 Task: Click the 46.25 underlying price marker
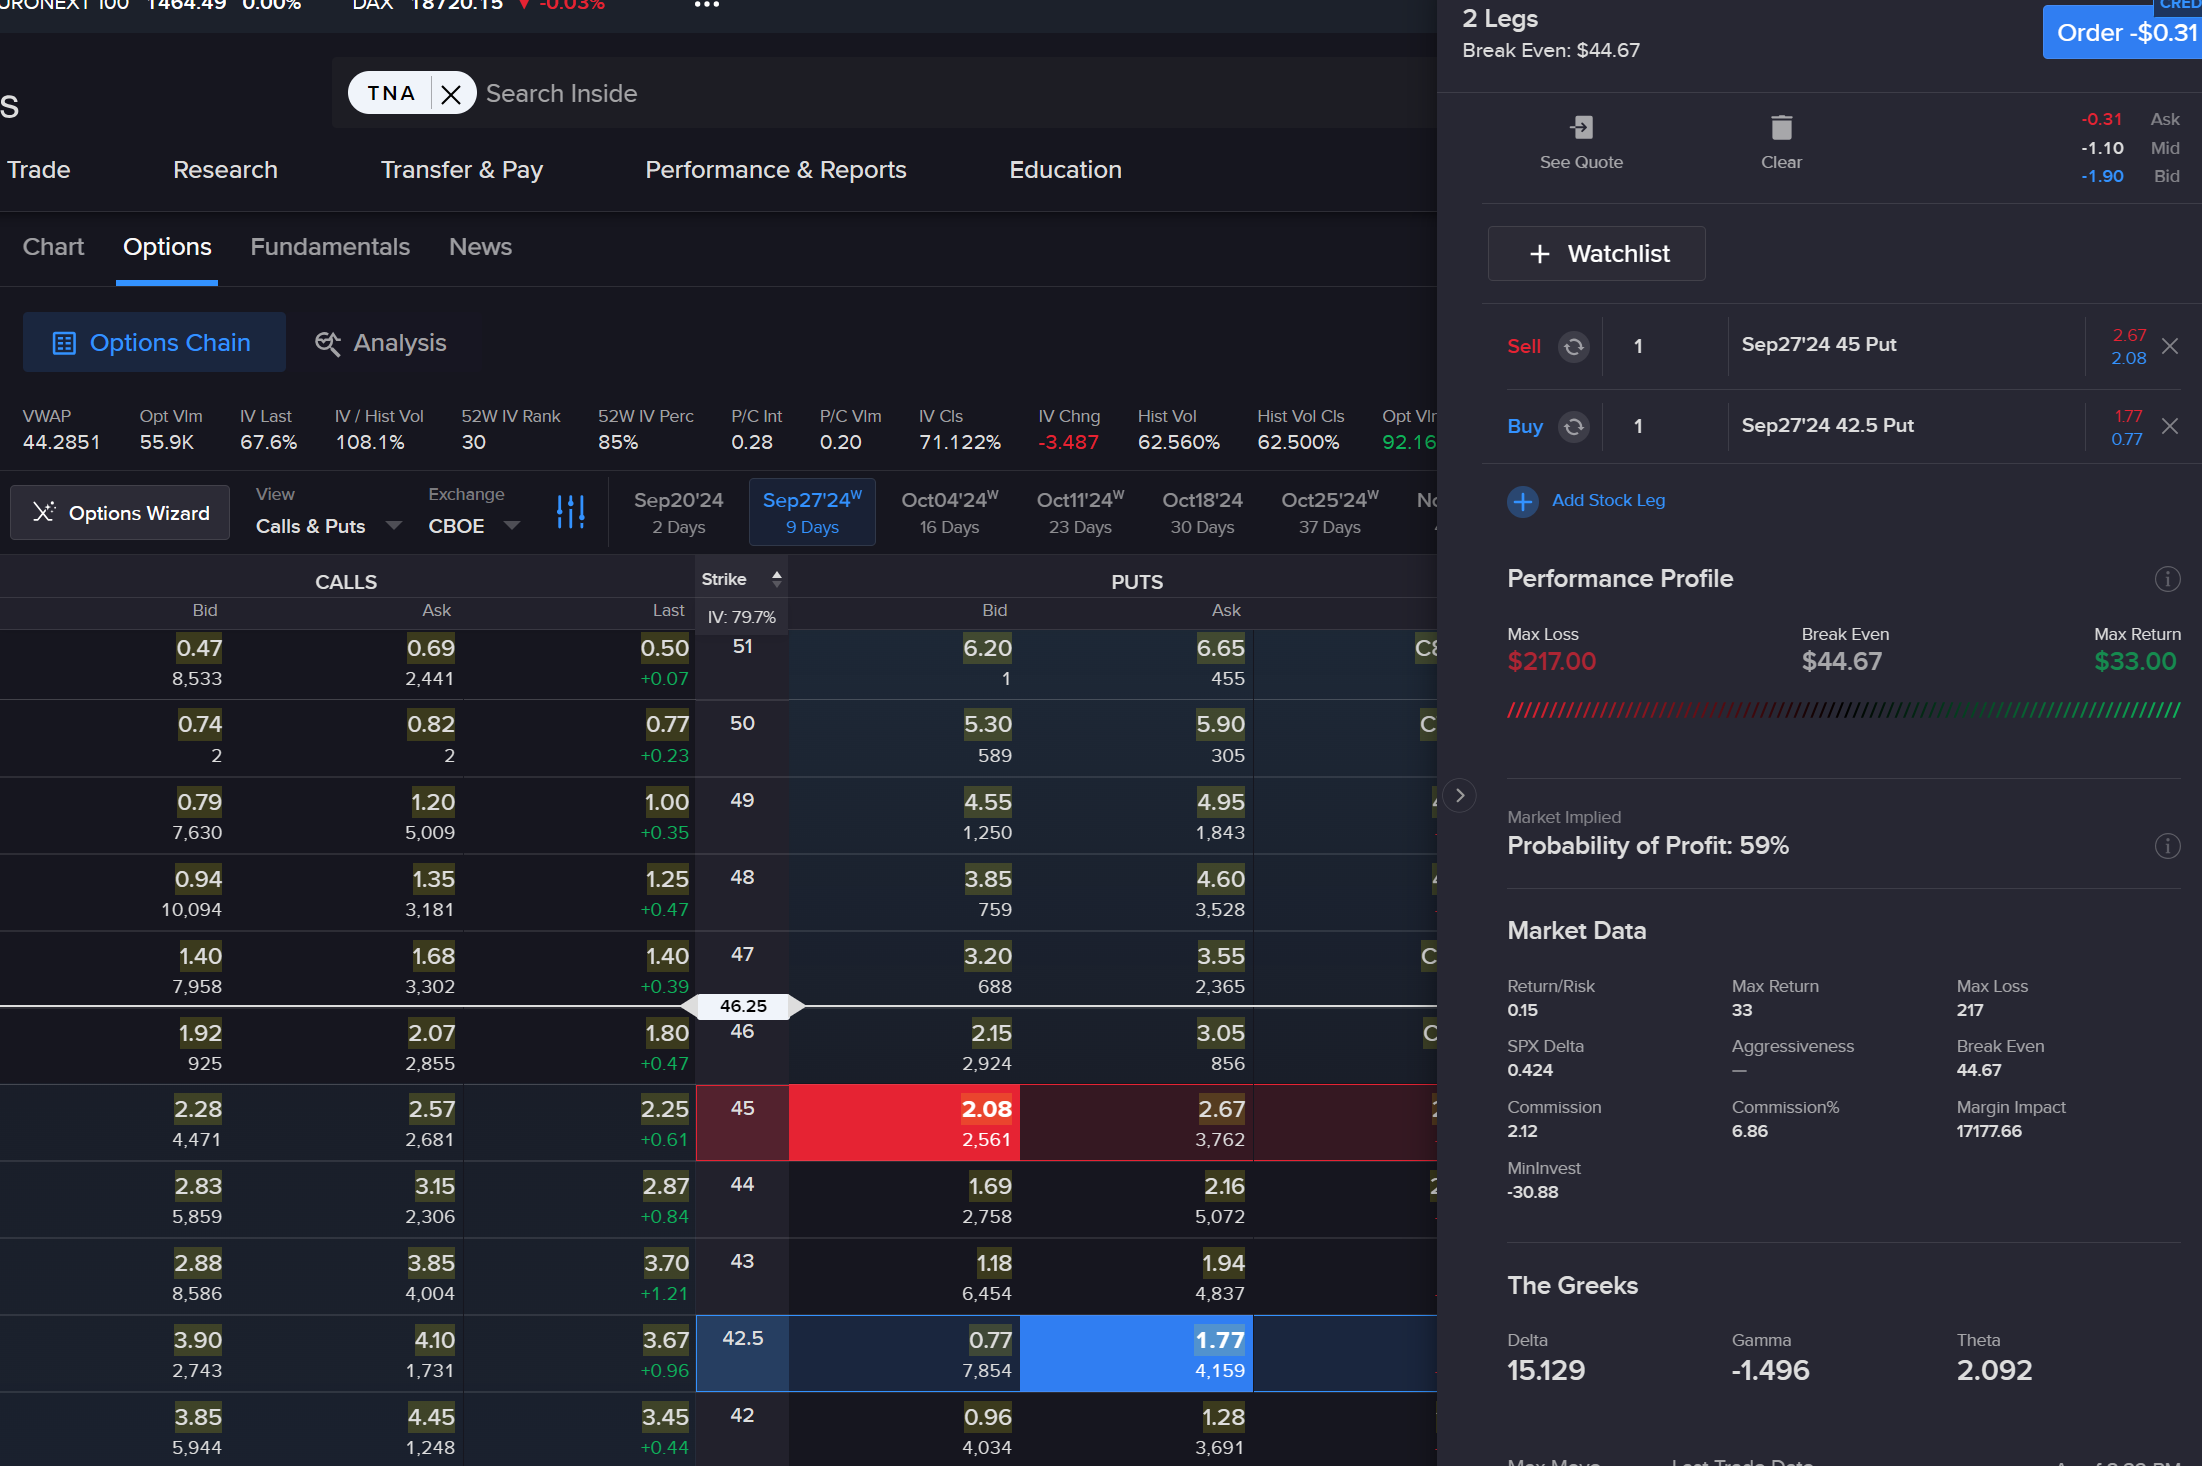pos(743,1006)
